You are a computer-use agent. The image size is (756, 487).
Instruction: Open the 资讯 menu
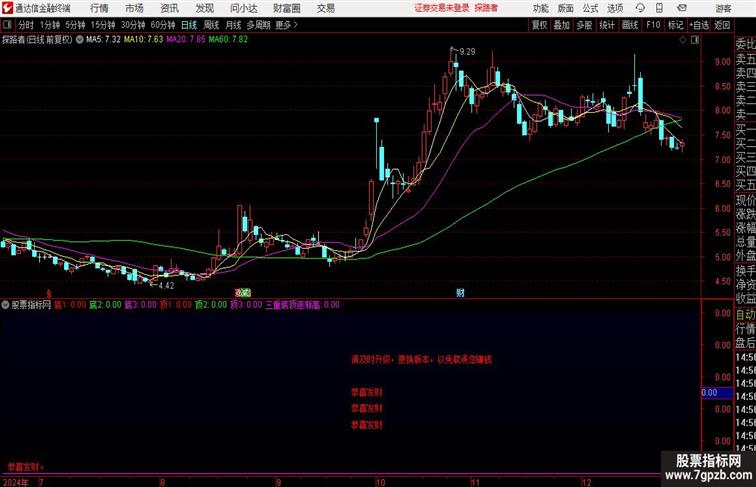point(170,8)
